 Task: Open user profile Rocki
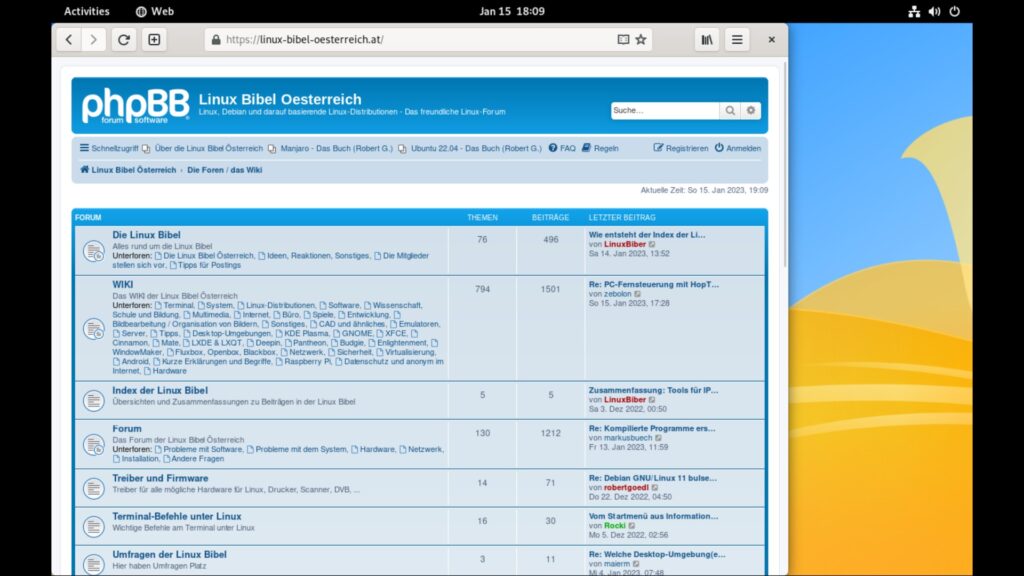coord(615,526)
